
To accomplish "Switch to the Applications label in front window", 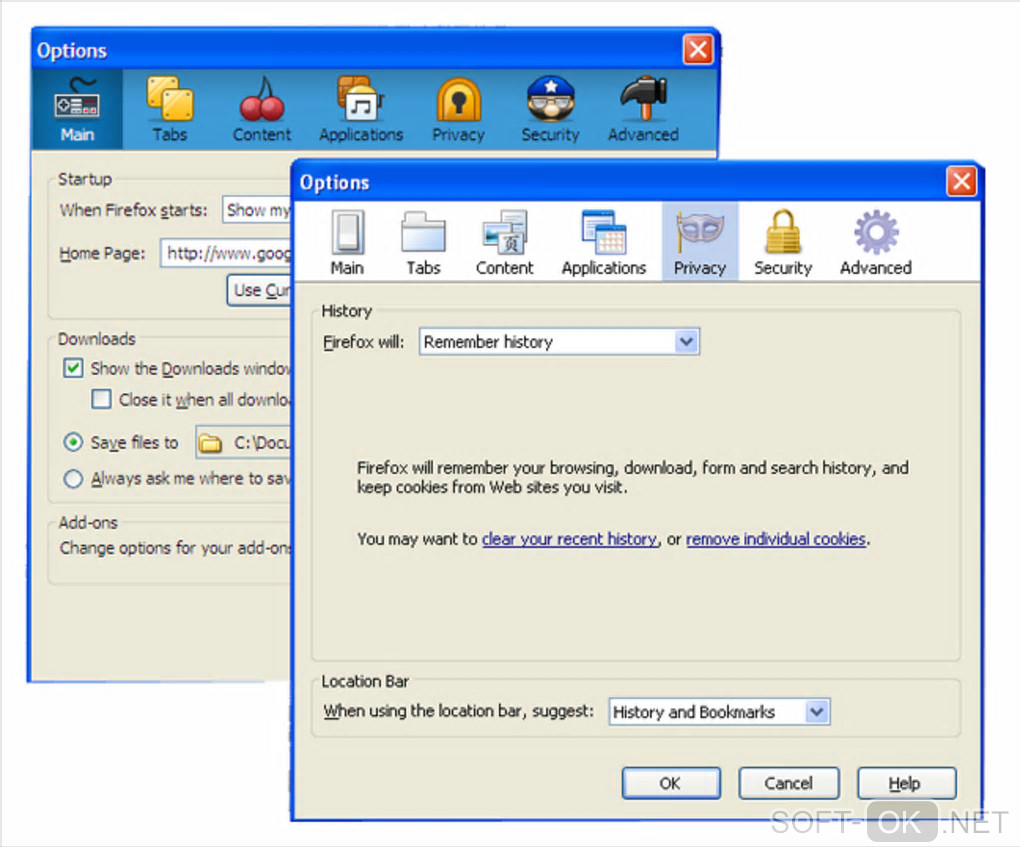I will (x=604, y=268).
